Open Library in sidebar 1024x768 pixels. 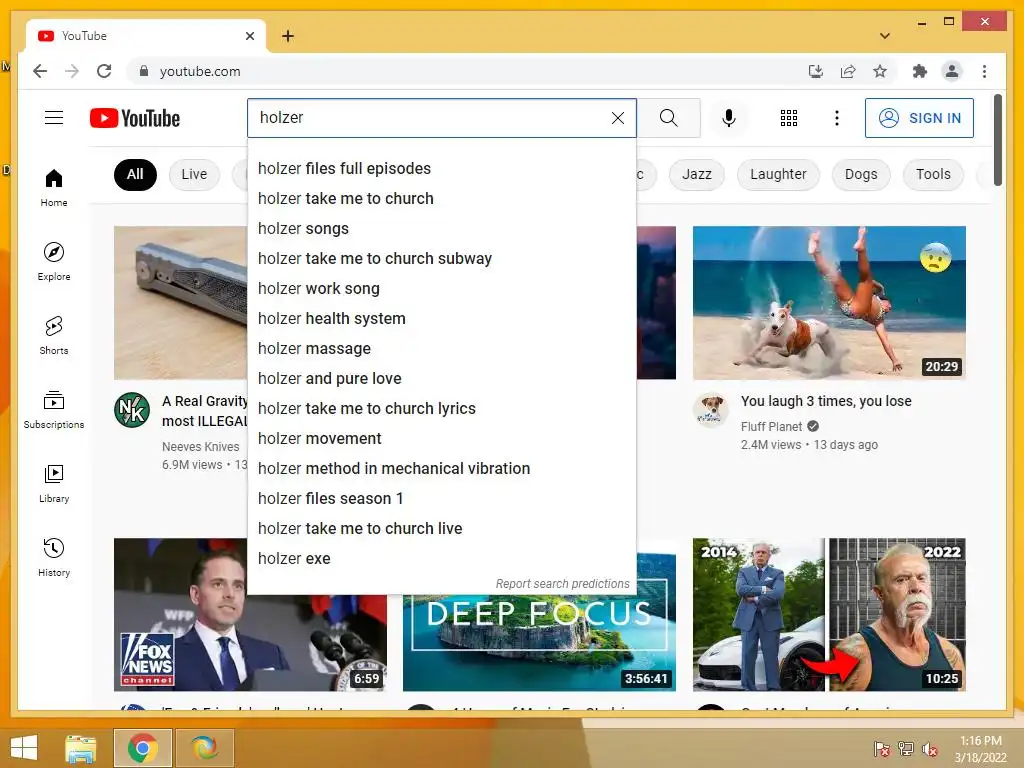[54, 484]
